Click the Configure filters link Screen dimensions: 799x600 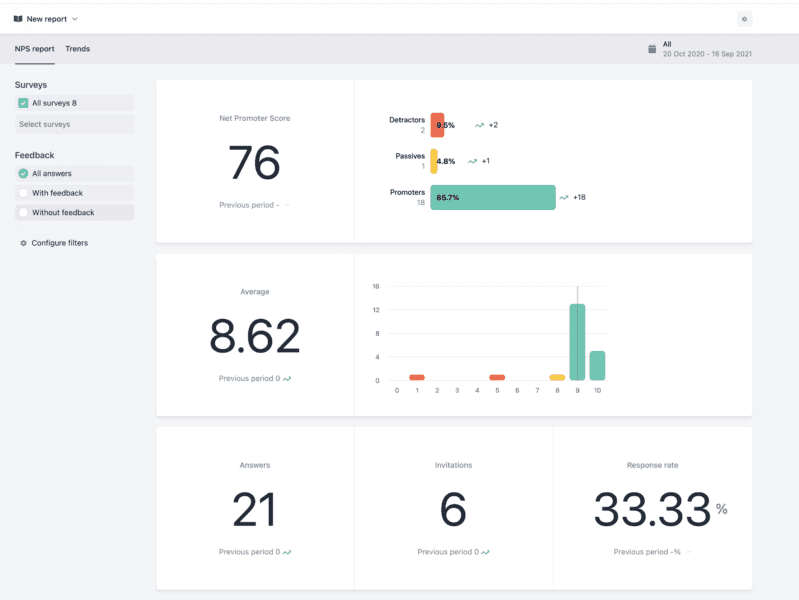click(x=59, y=243)
